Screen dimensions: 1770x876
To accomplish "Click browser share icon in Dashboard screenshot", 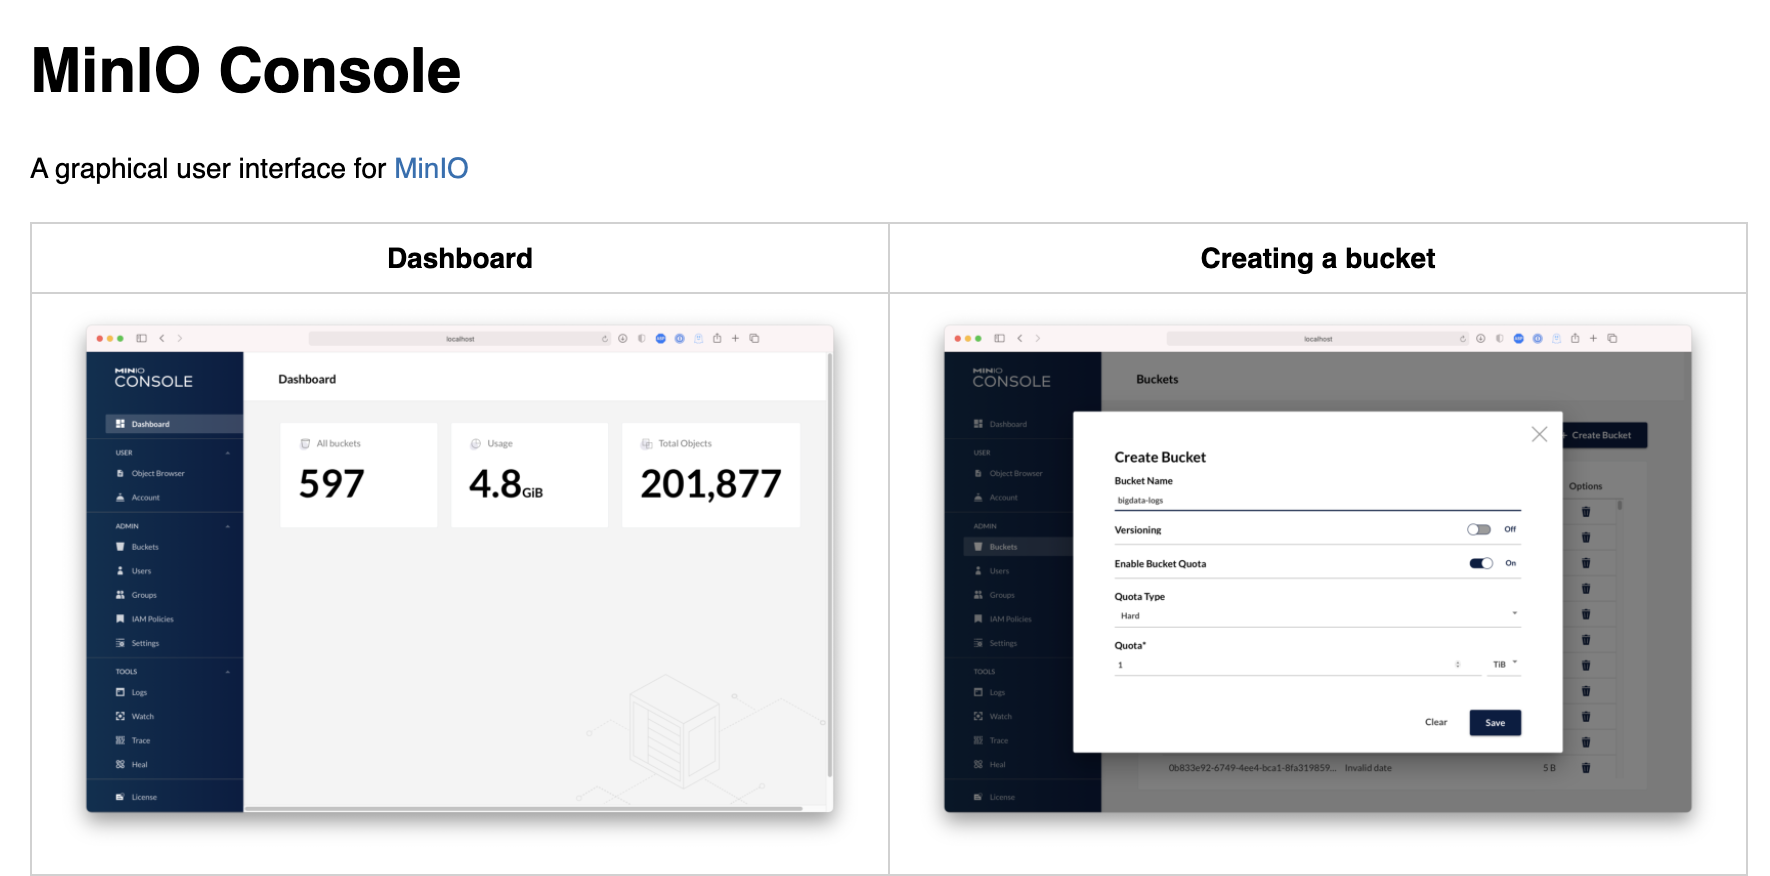I will point(717,338).
